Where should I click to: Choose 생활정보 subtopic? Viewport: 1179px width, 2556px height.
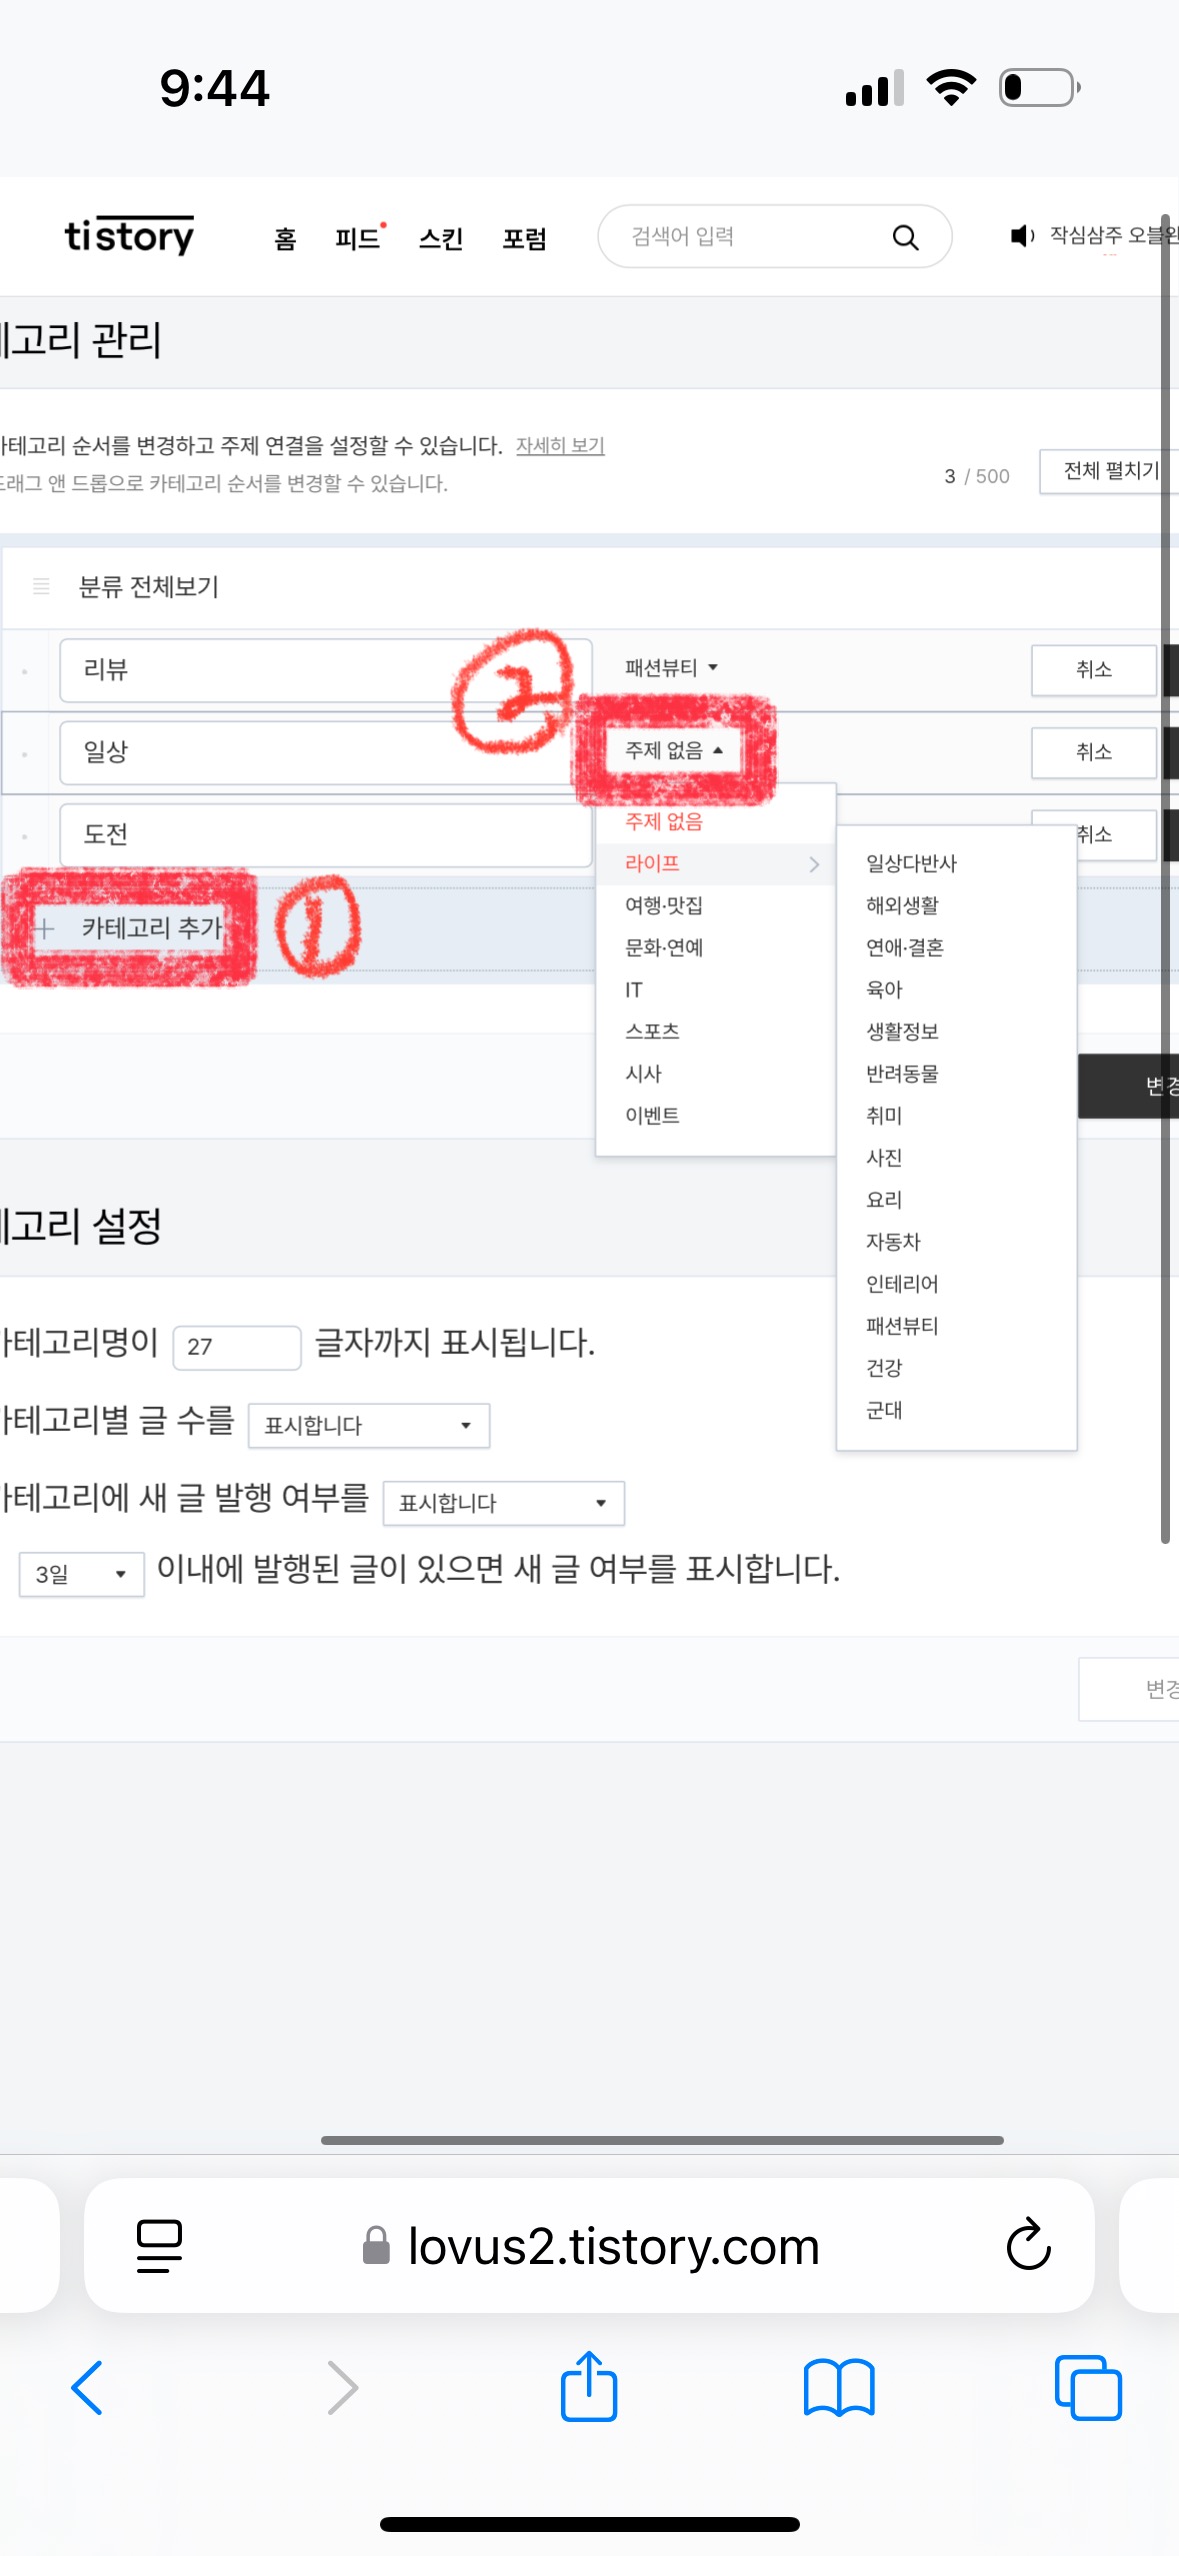902,1032
